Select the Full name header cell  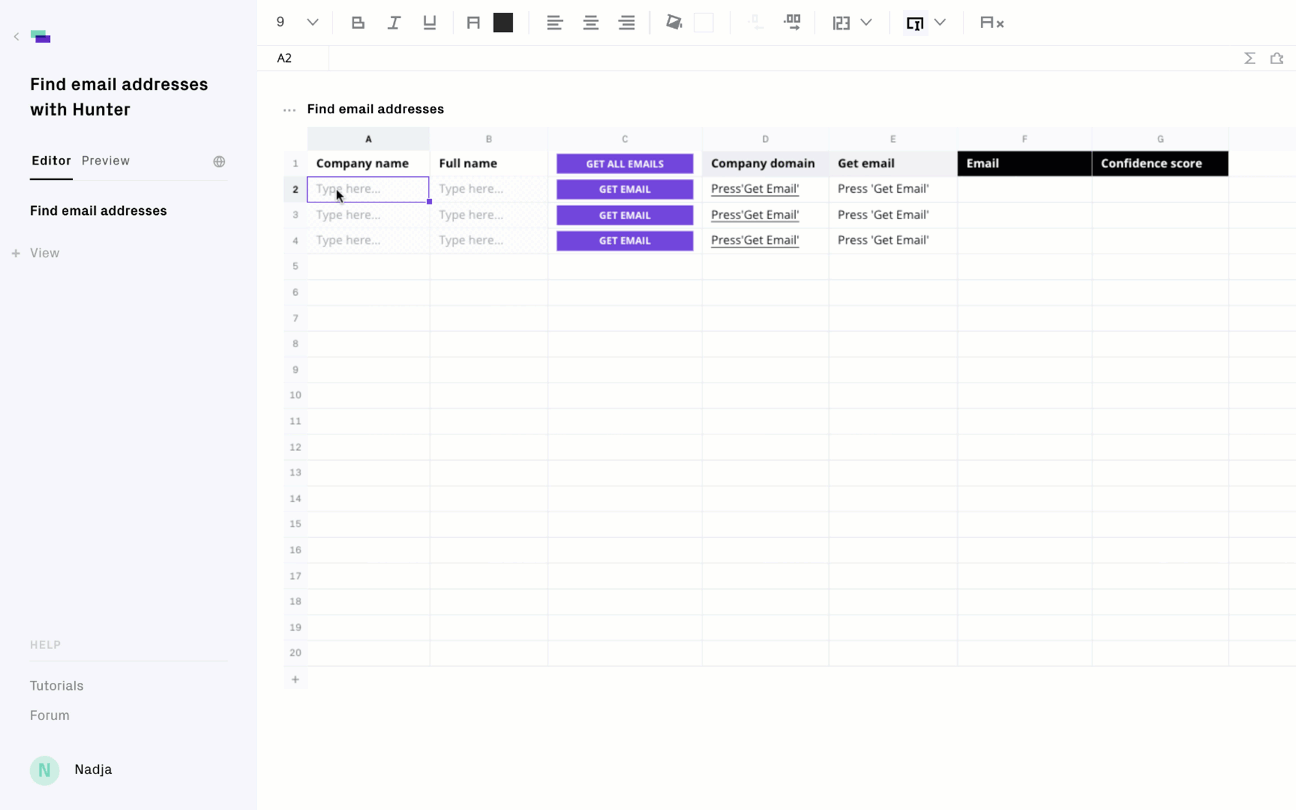(x=489, y=164)
